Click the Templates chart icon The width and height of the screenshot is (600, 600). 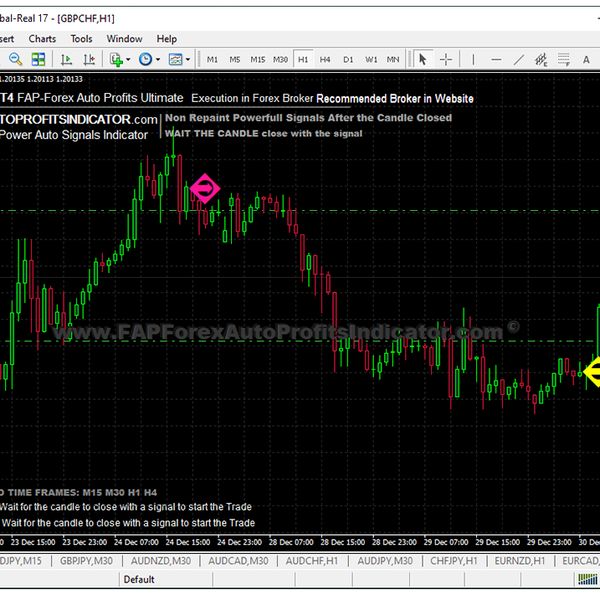pos(176,59)
